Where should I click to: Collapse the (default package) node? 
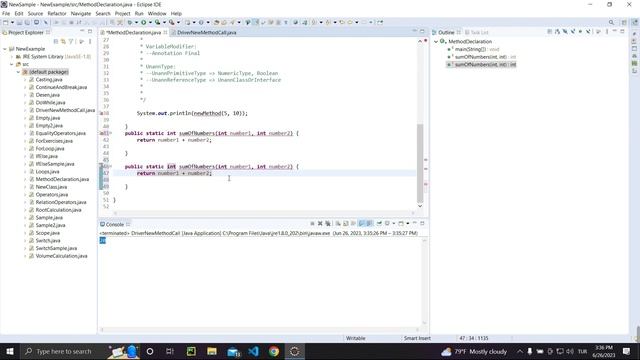18,72
